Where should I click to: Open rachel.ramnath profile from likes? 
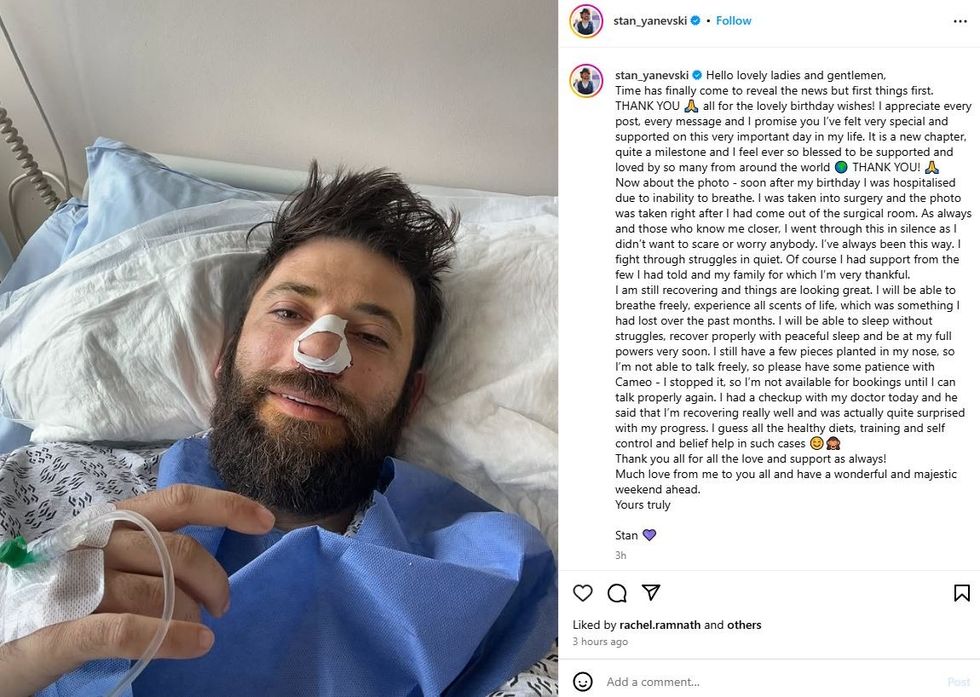[660, 624]
